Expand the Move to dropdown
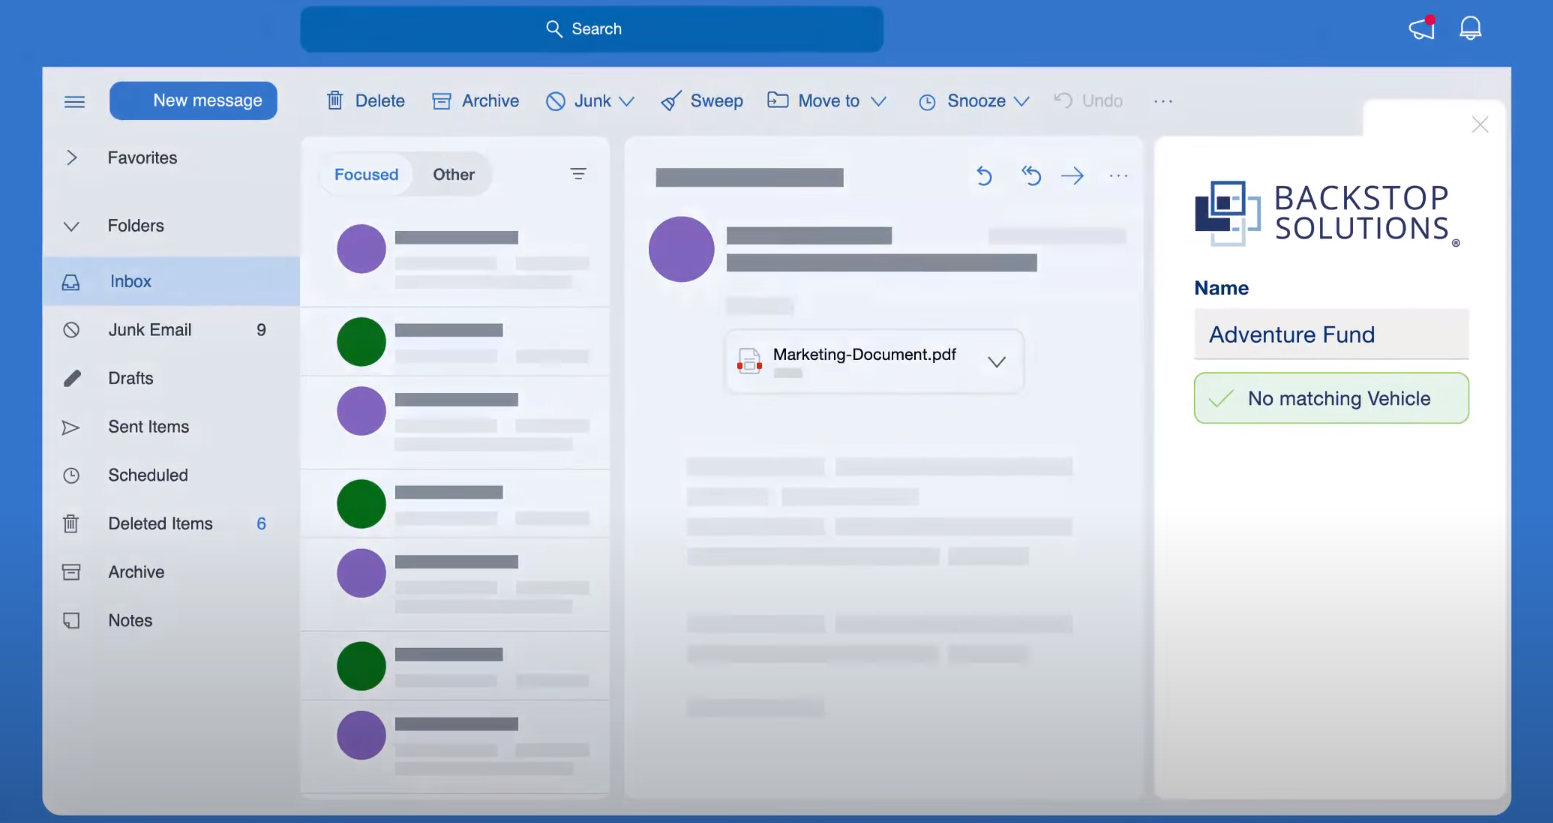The height and width of the screenshot is (823, 1553). pos(880,100)
